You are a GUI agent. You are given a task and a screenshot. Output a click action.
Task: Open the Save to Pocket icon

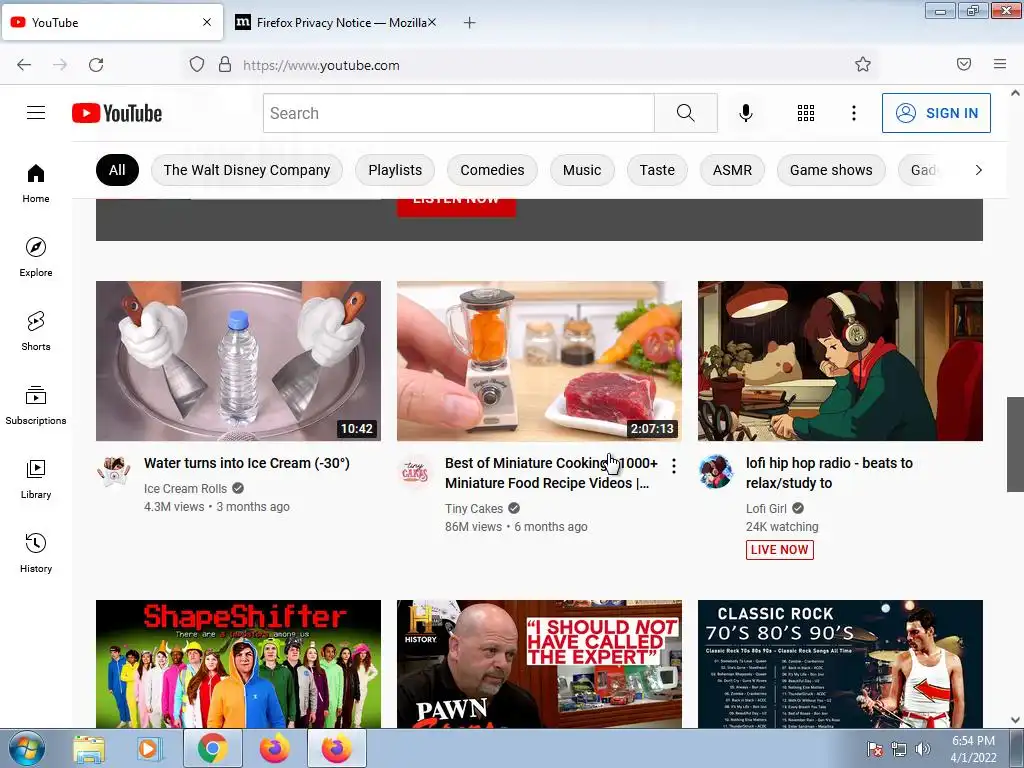pos(964,64)
